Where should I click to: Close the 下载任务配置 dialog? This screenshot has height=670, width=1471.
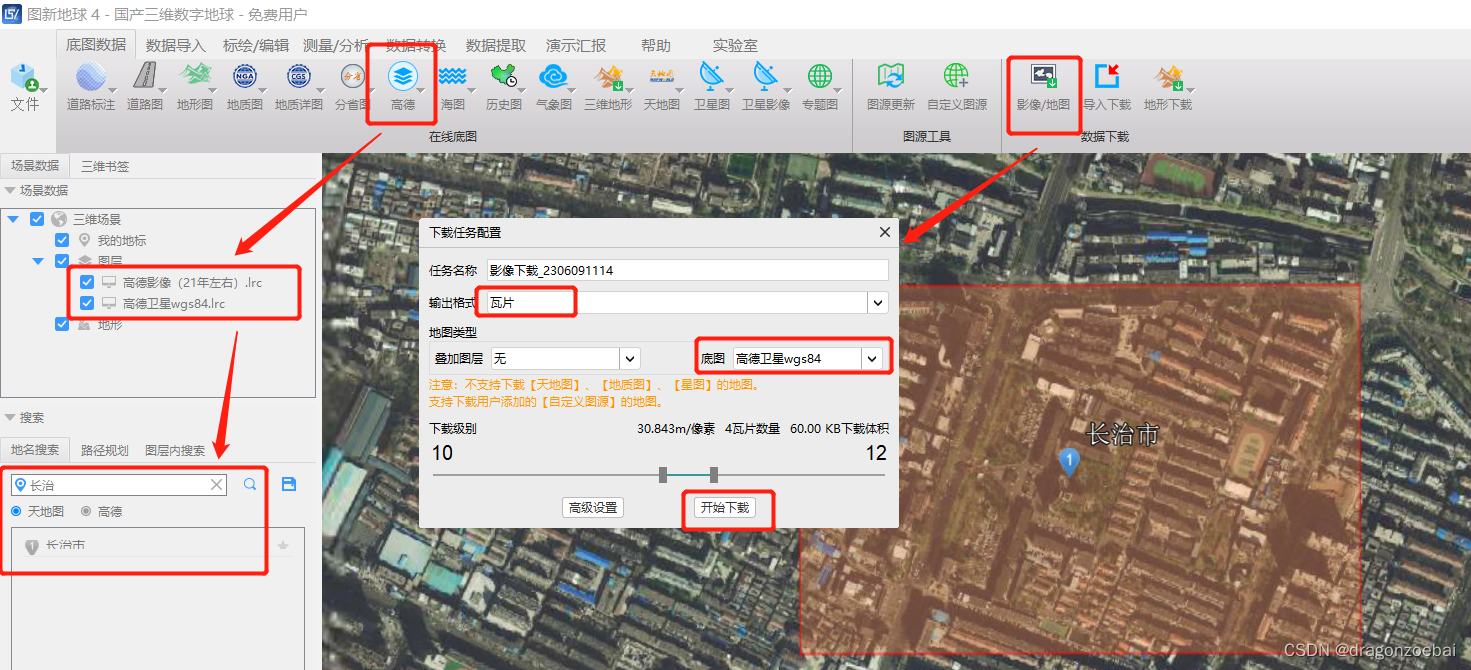tap(884, 232)
